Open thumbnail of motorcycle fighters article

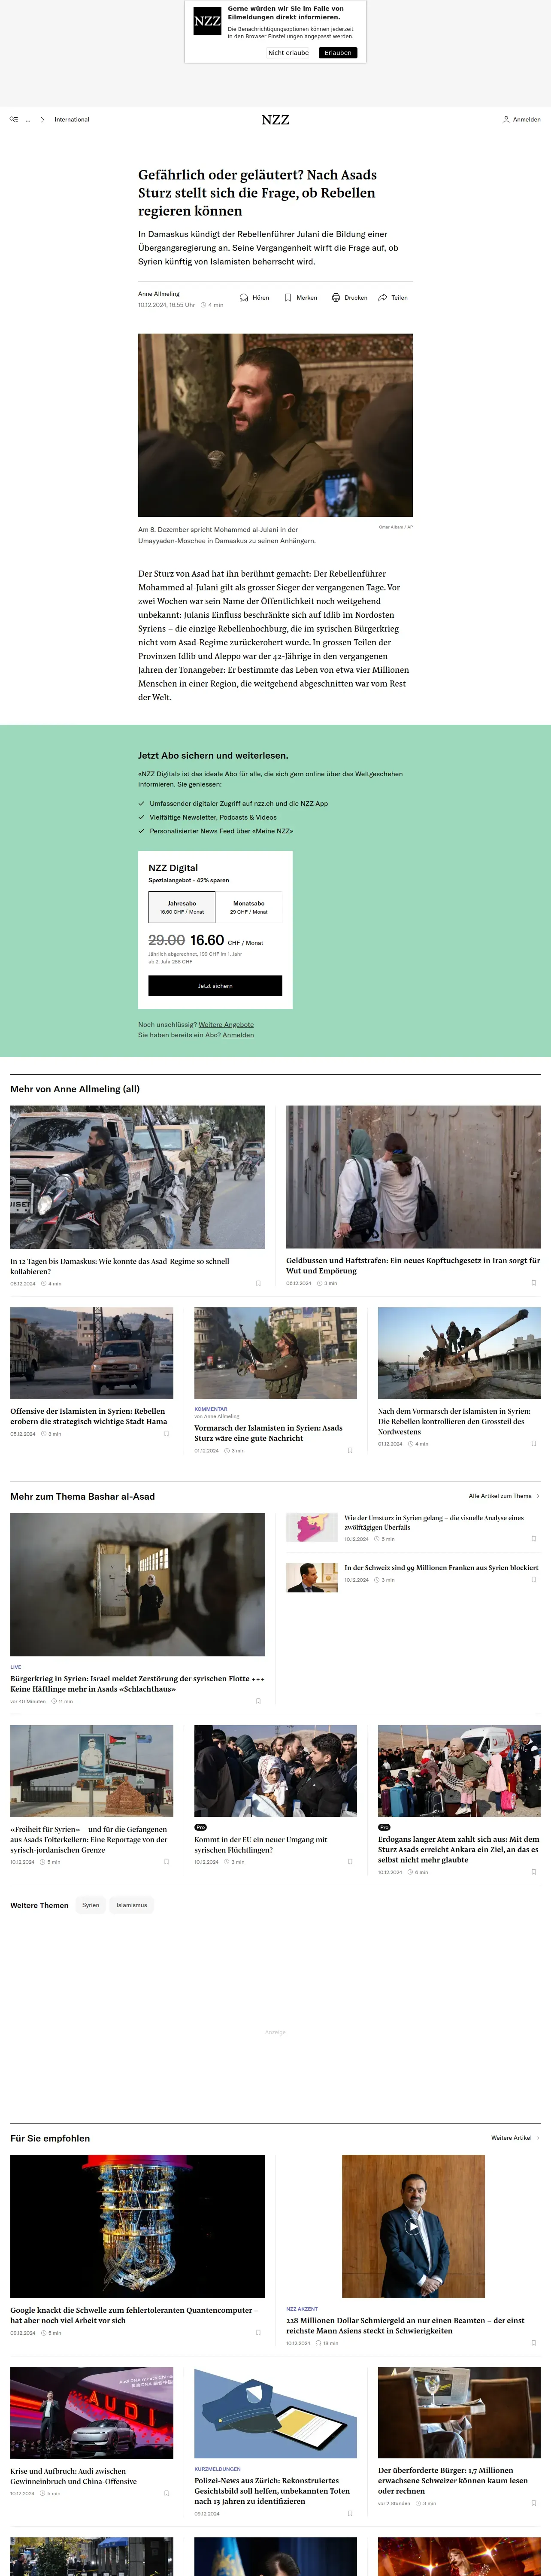pyautogui.click(x=138, y=1176)
